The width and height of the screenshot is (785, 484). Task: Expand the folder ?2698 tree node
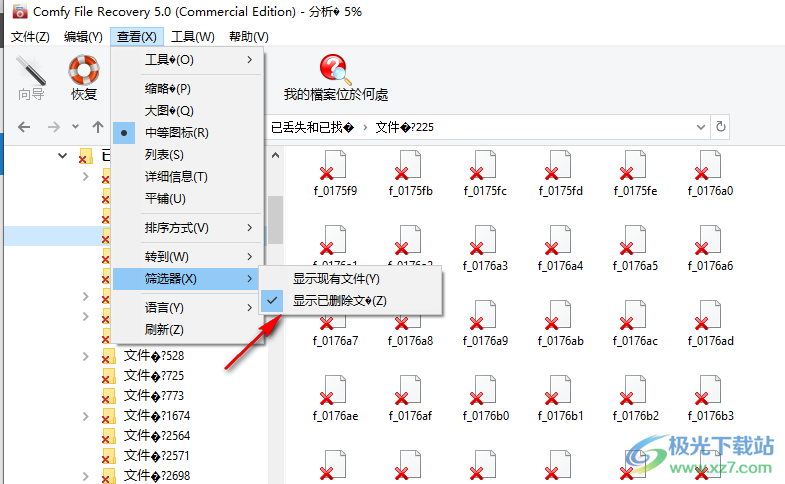click(86, 476)
